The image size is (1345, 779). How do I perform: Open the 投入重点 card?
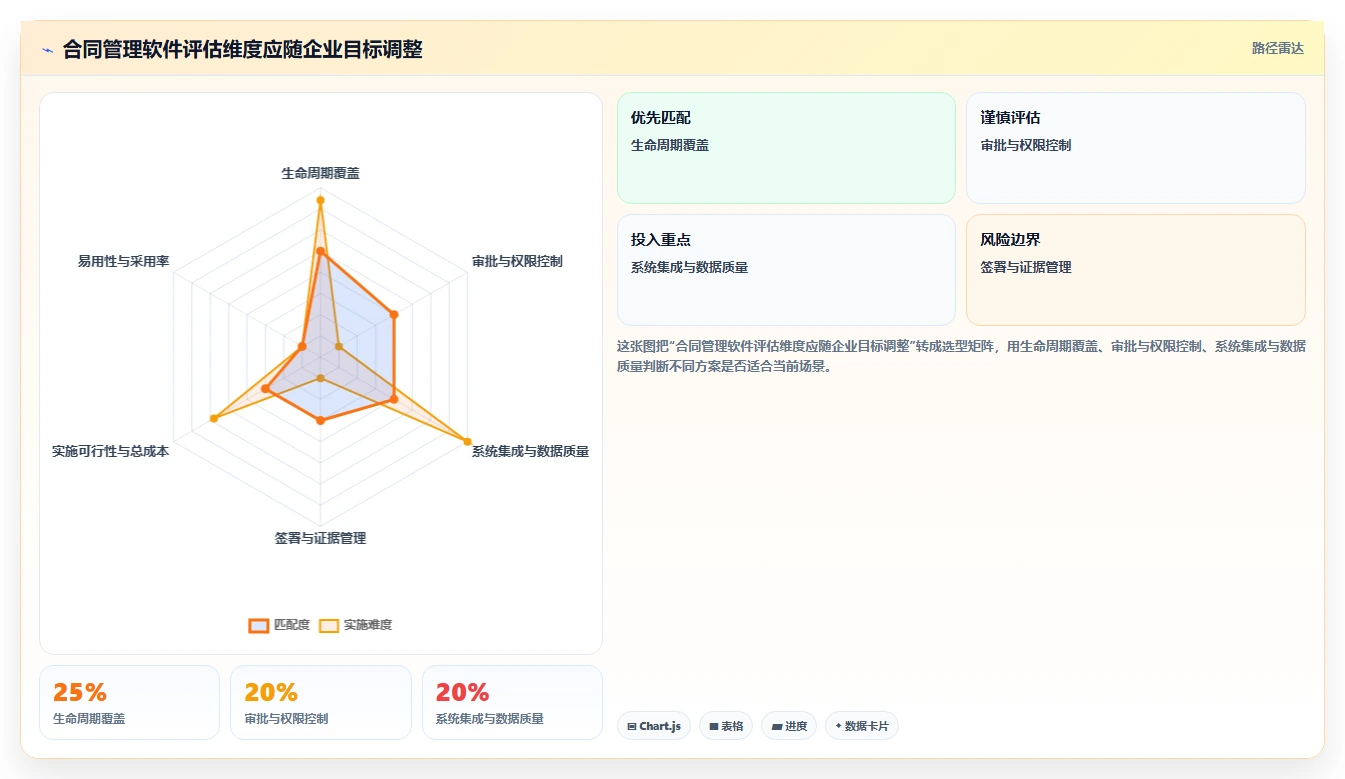tap(786, 270)
